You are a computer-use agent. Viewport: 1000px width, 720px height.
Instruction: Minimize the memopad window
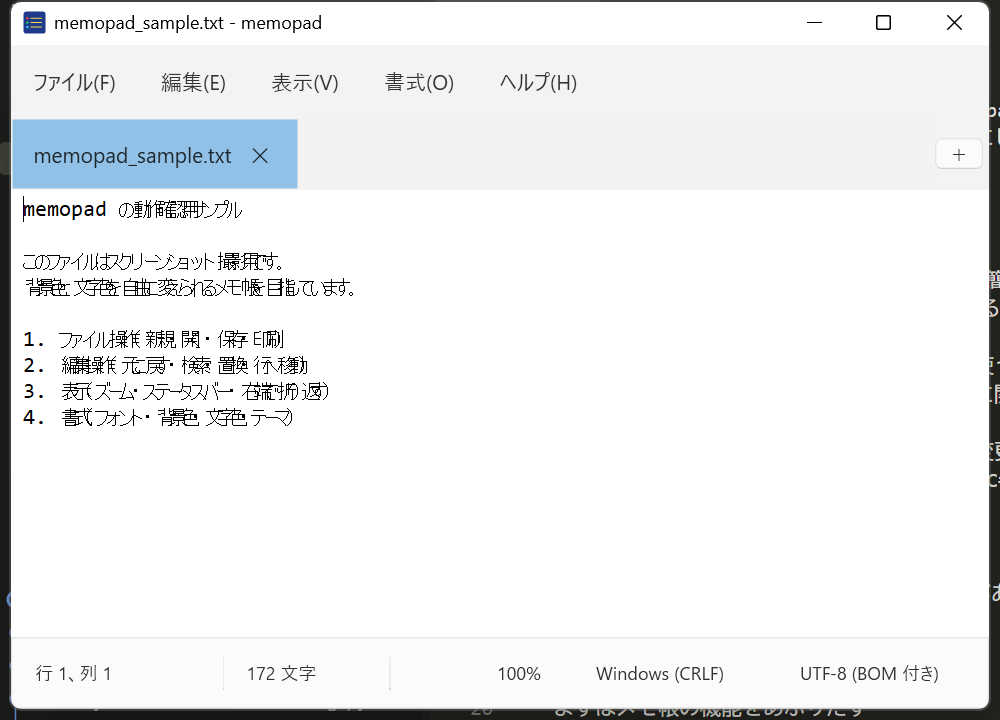(814, 23)
